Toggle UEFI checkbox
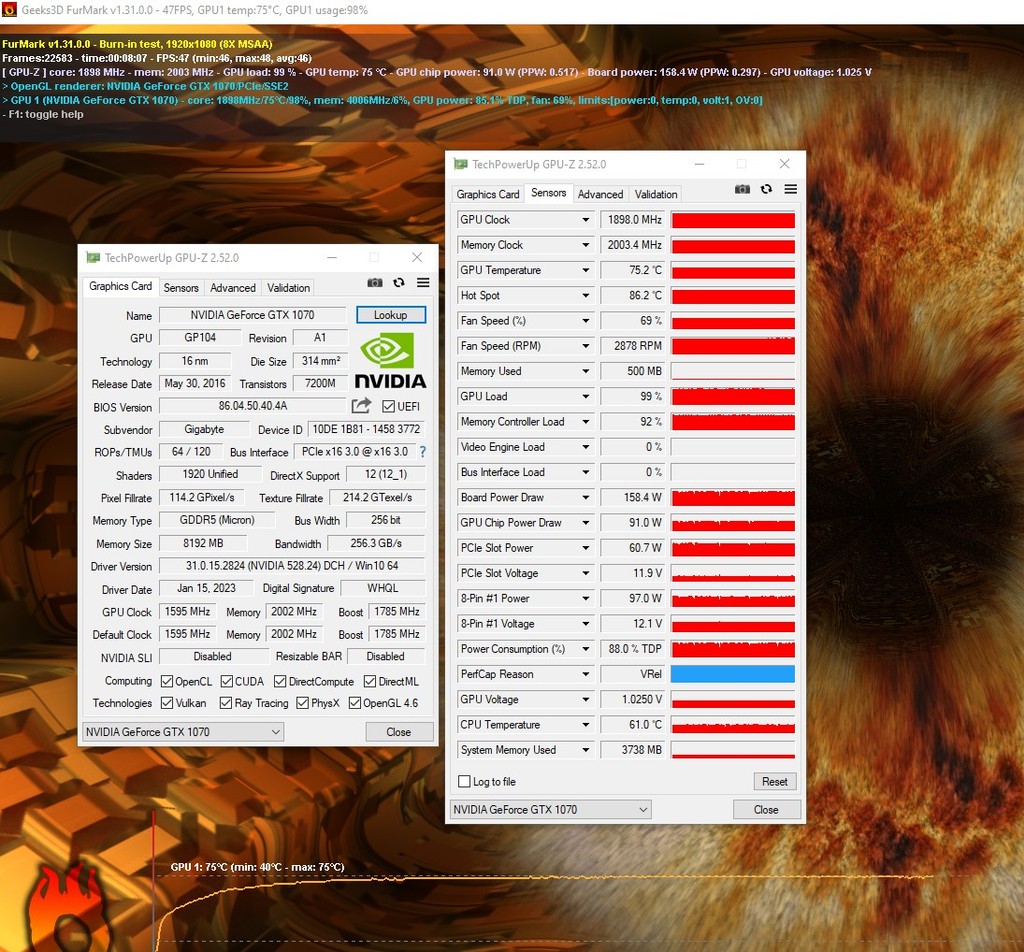The height and width of the screenshot is (952, 1024). [x=389, y=406]
